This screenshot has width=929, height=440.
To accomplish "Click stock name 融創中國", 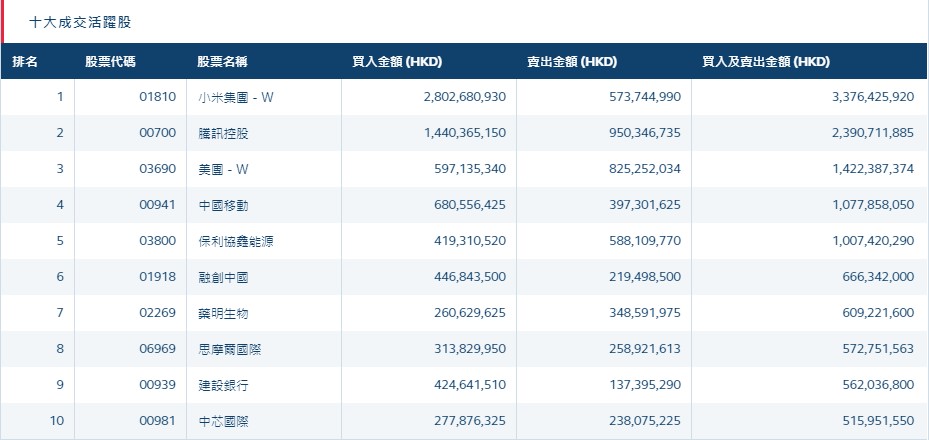I will [x=222, y=277].
